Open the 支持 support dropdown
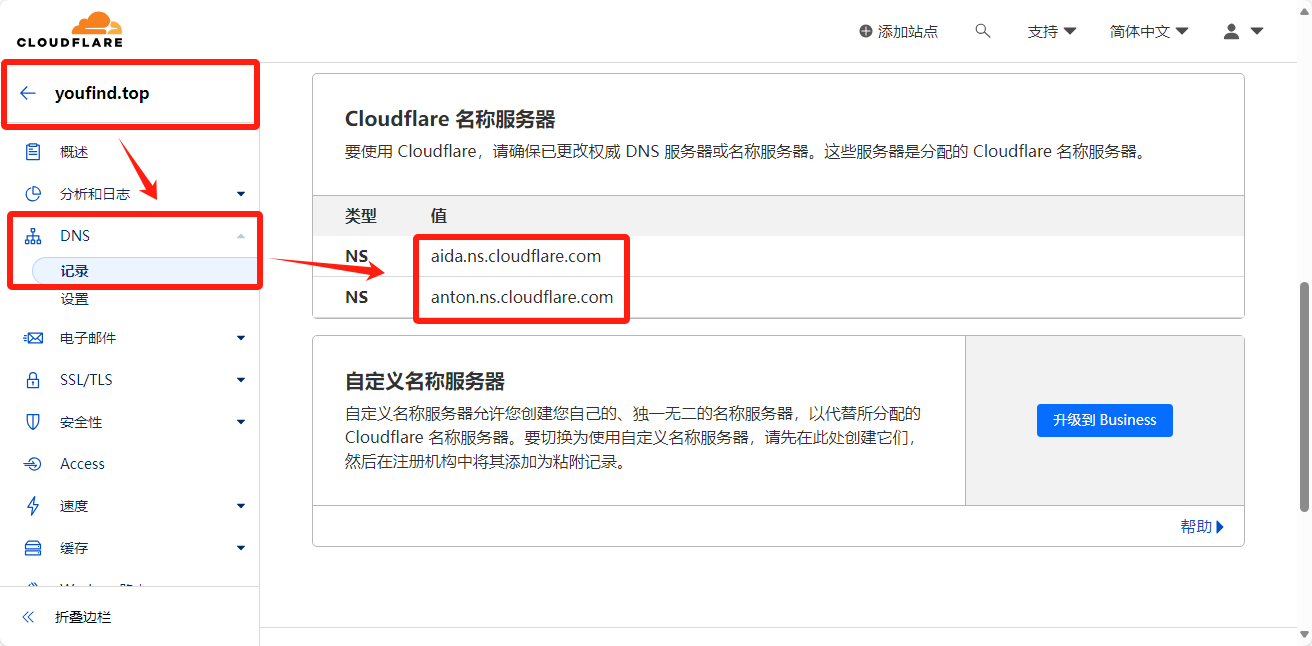 click(x=1051, y=31)
